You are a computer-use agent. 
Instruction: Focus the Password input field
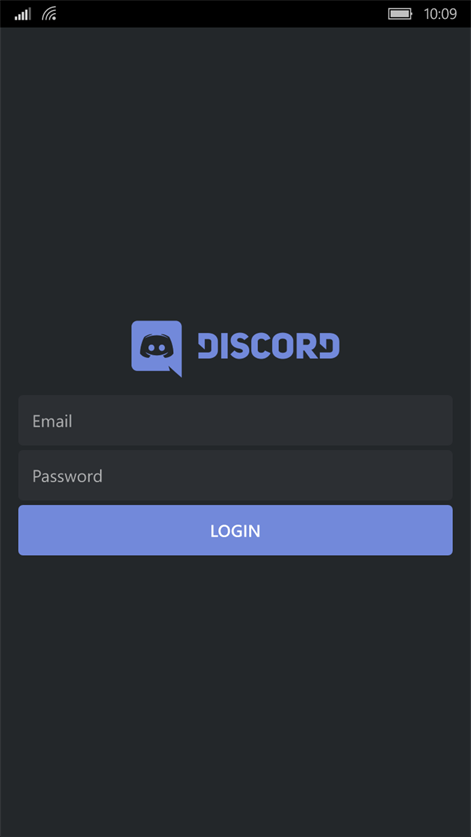(236, 475)
